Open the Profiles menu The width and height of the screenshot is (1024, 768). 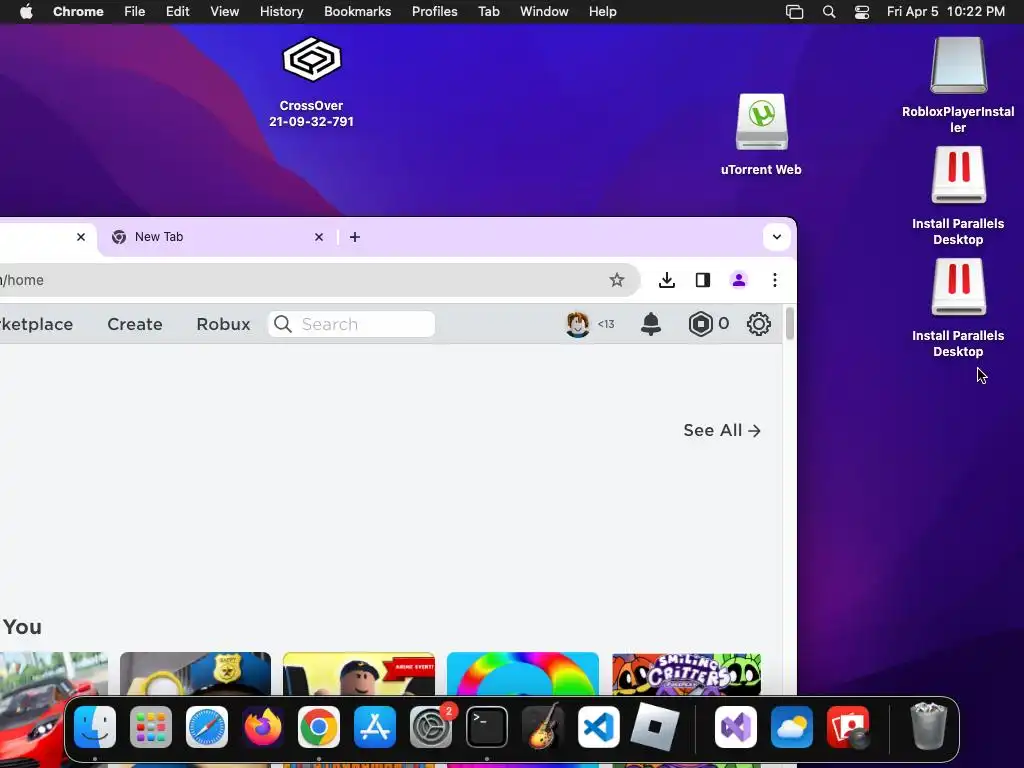pyautogui.click(x=434, y=12)
